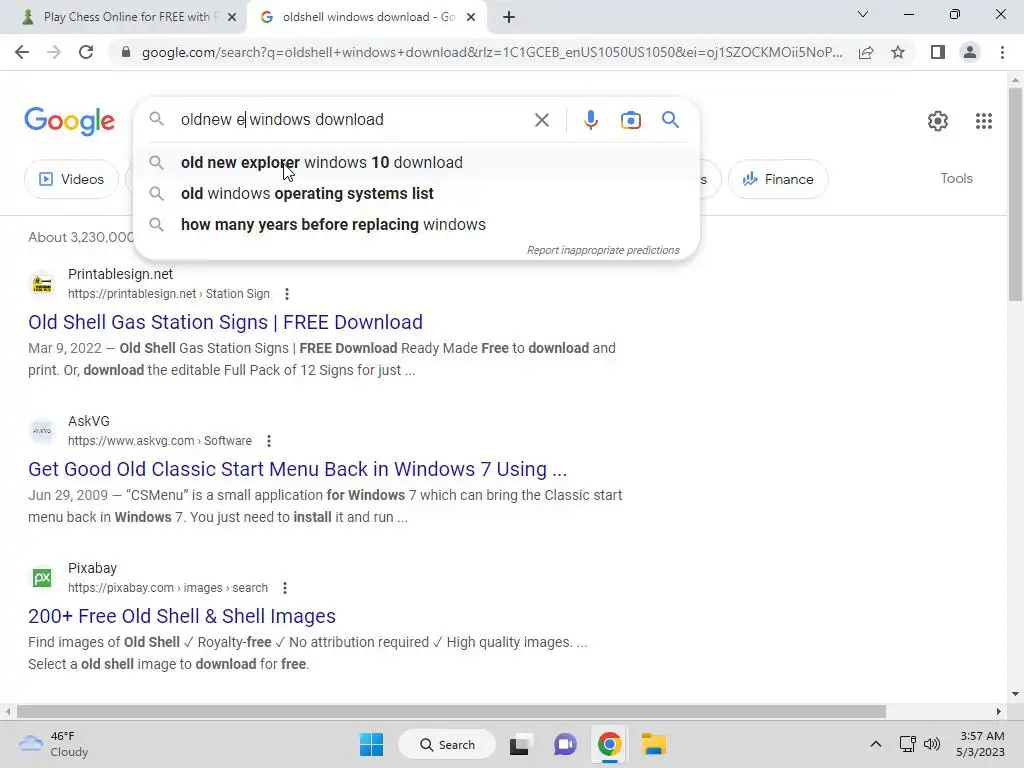The width and height of the screenshot is (1024, 768).
Task: Choose suggestion old windows operating systems list
Action: (x=417, y=193)
